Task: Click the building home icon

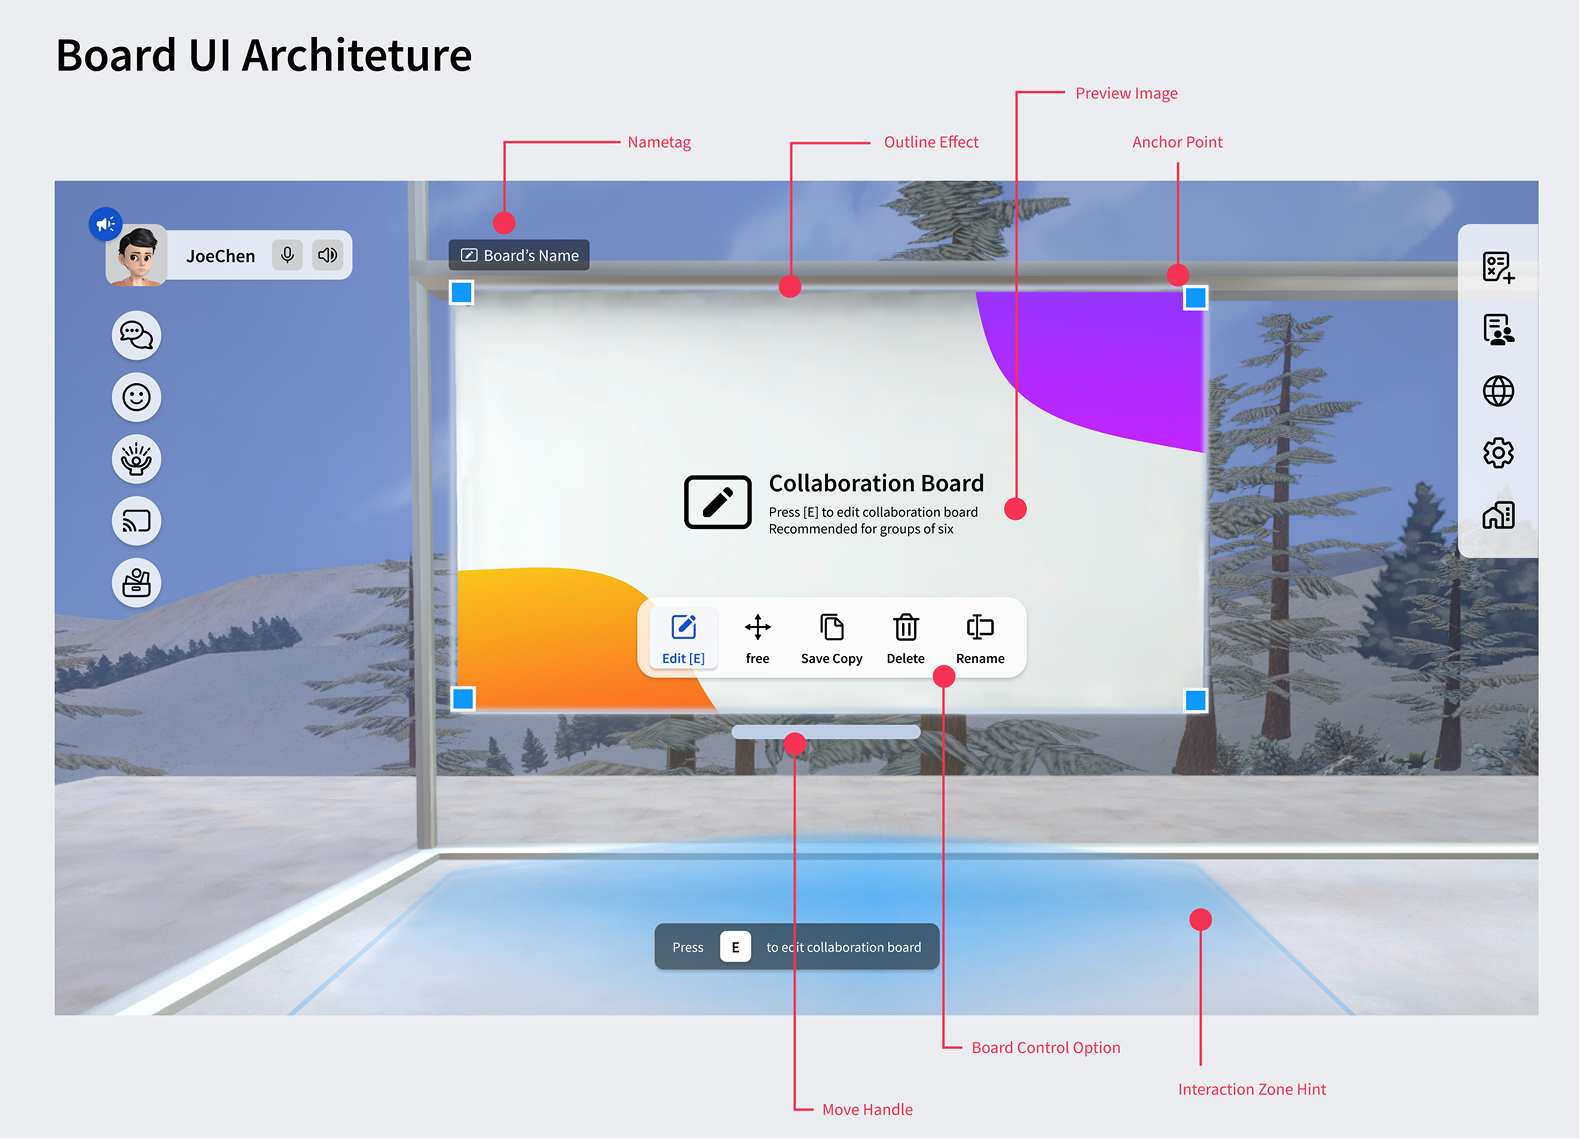Action: [1497, 515]
